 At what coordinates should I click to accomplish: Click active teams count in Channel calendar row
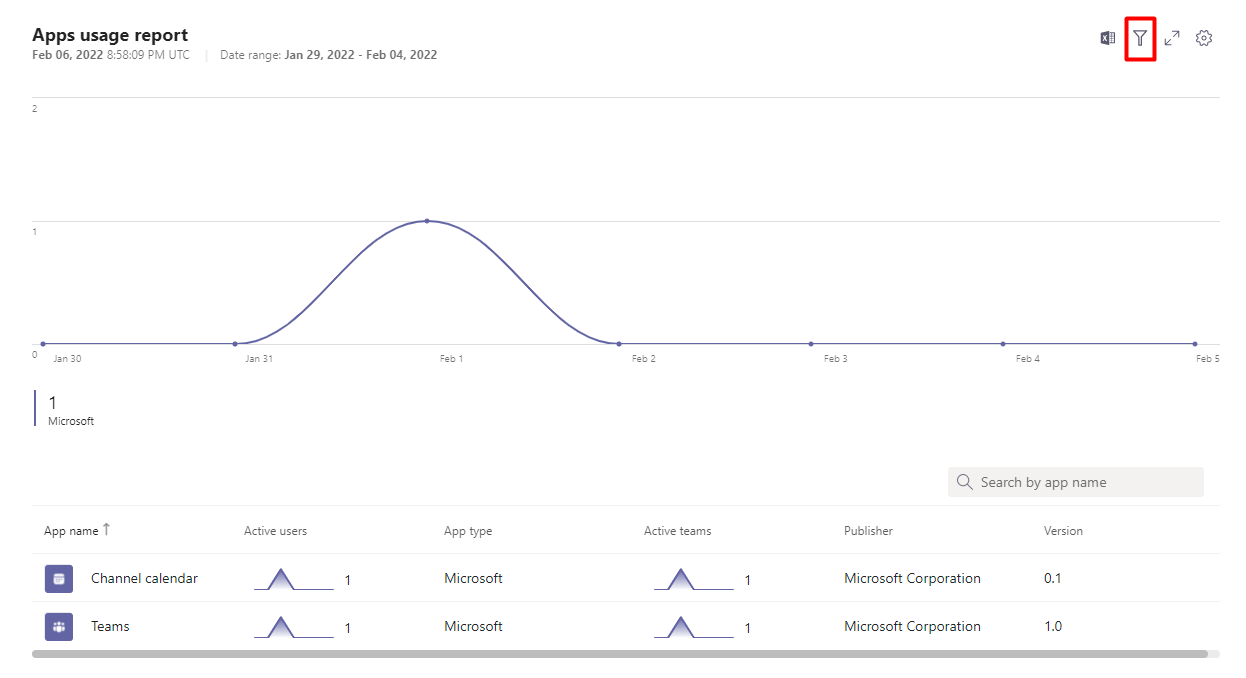coord(748,580)
